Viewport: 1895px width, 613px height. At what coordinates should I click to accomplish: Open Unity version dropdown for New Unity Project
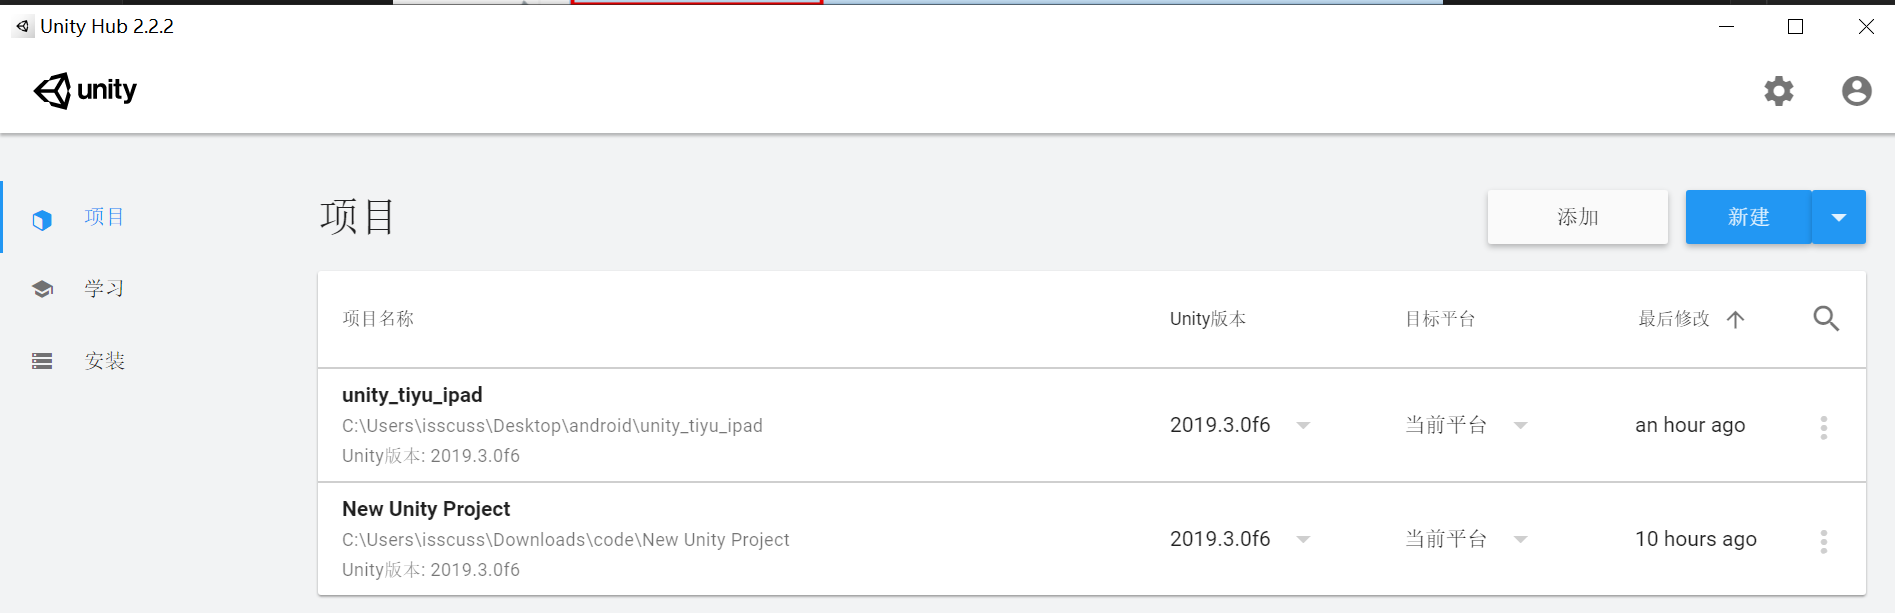tap(1303, 540)
